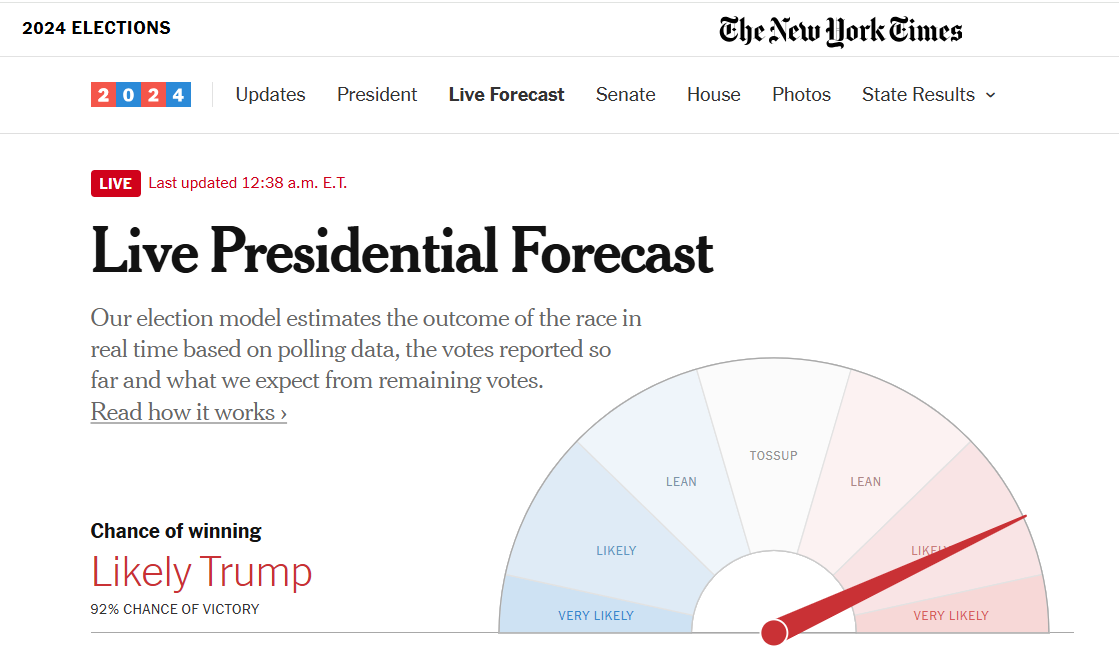
Task: View the Photos section
Action: coord(801,95)
